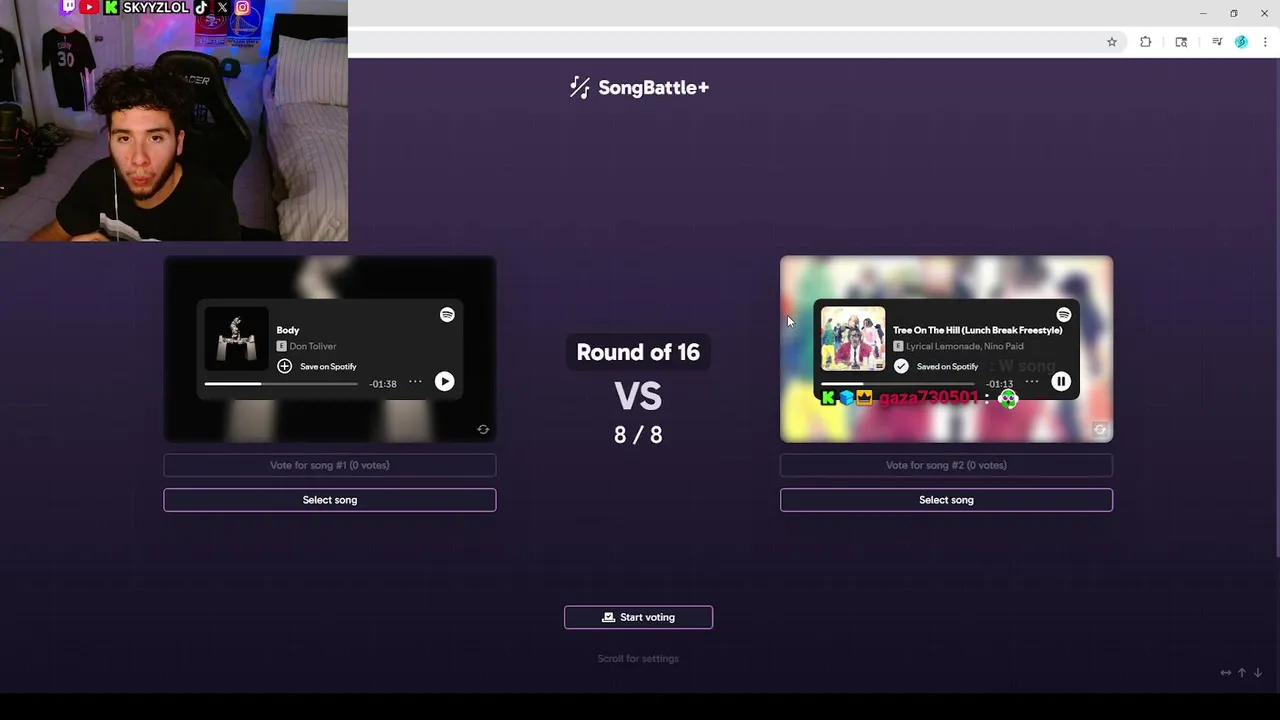The height and width of the screenshot is (720, 1280).
Task: Click the Start voting button
Action: tap(638, 617)
